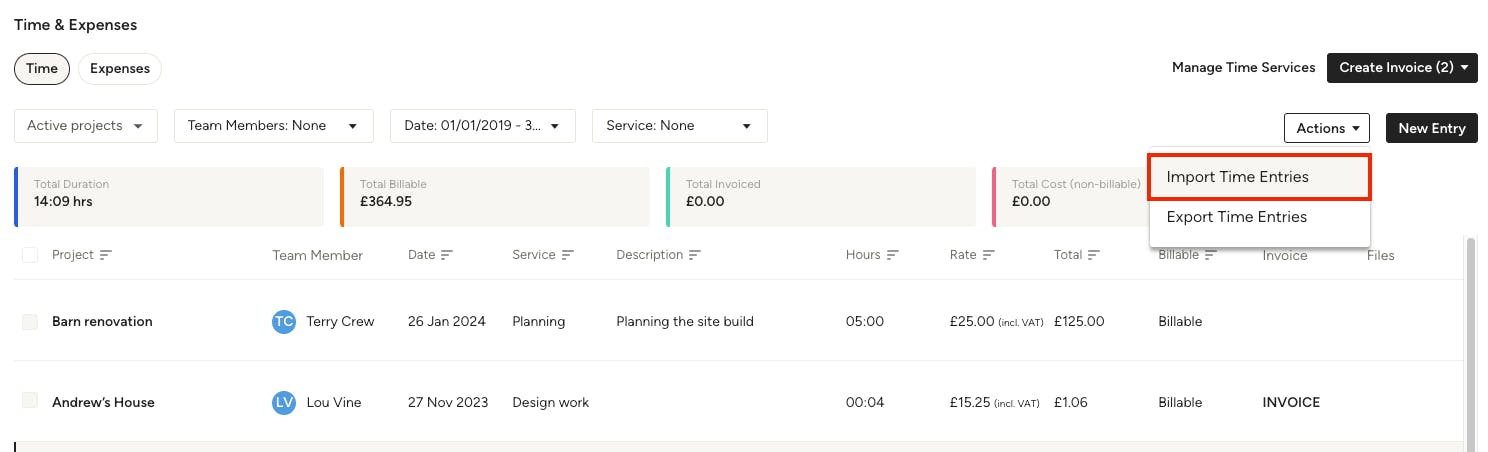1488x452 pixels.
Task: Click Lou Vine's LV avatar
Action: tap(284, 402)
